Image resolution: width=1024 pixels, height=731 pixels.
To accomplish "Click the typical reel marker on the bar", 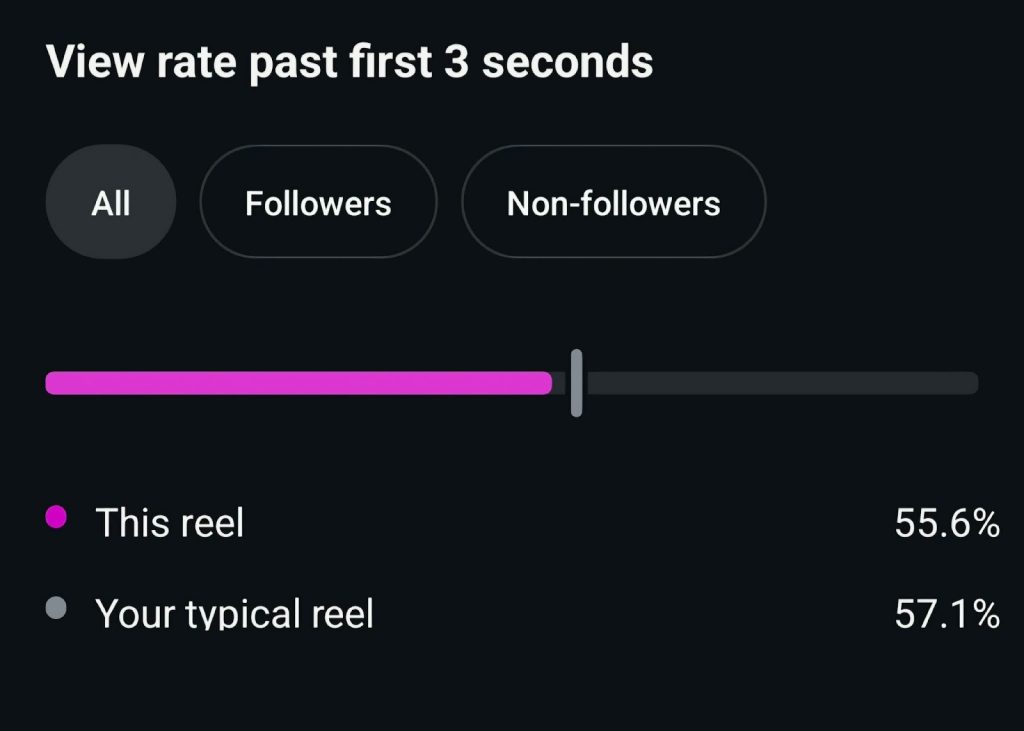I will 576,383.
